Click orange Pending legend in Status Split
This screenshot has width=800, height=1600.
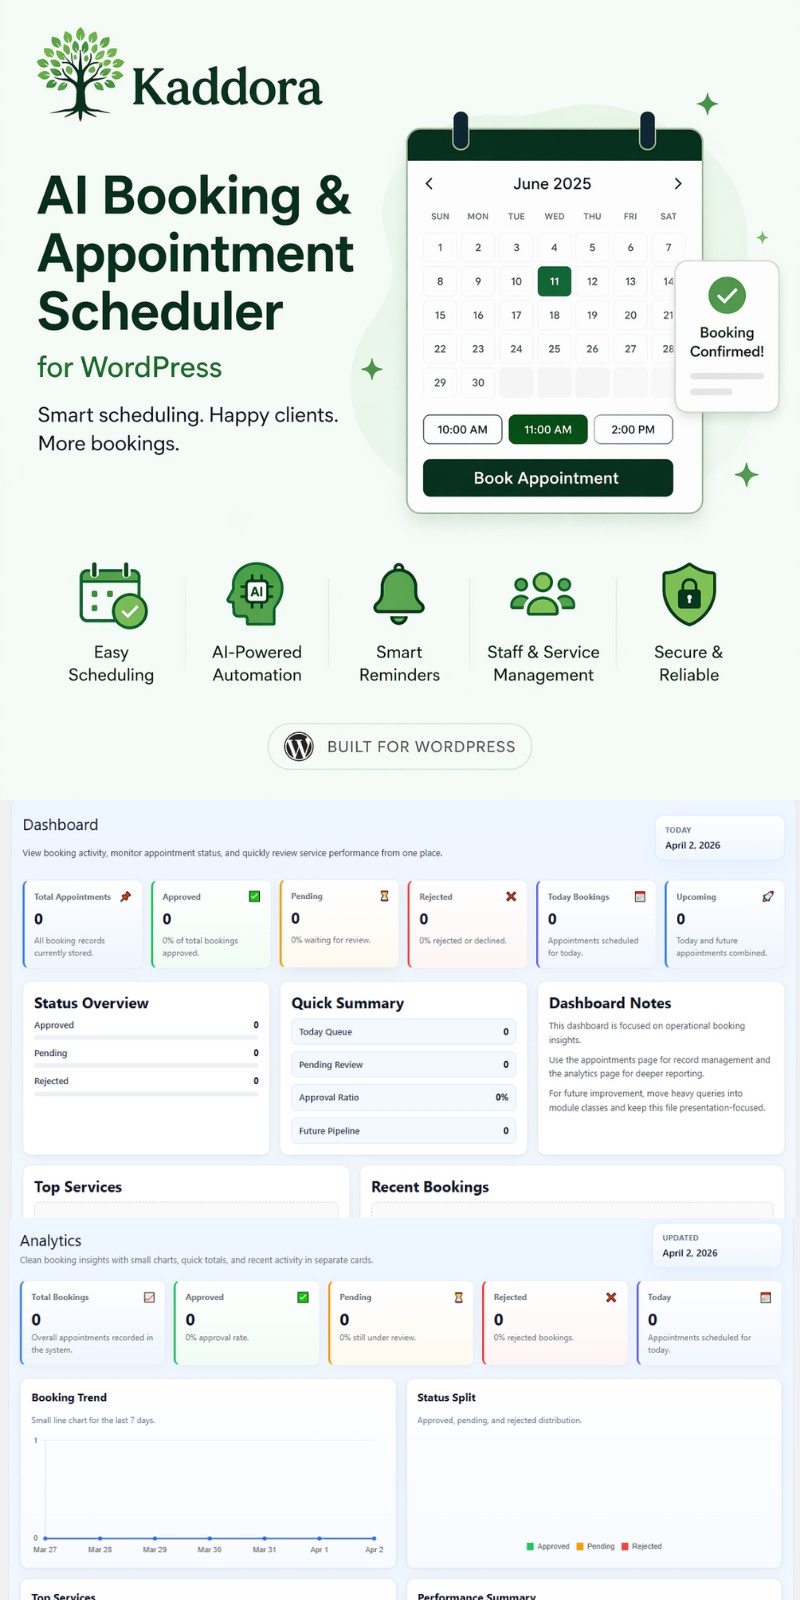[595, 1546]
